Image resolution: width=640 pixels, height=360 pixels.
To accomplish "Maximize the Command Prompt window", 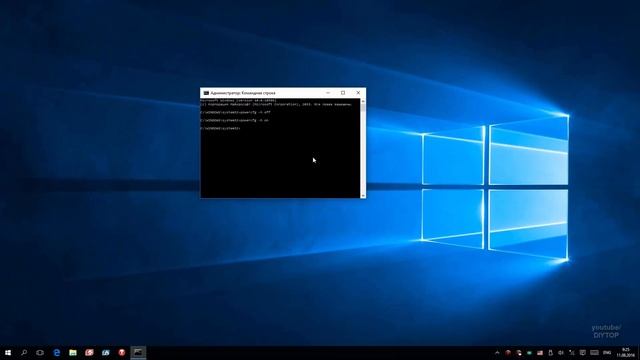I will pyautogui.click(x=343, y=93).
